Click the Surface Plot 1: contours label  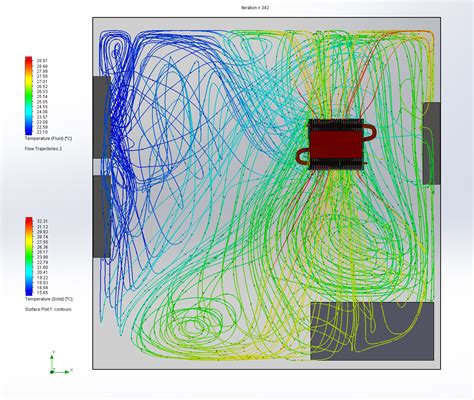pos(48,309)
